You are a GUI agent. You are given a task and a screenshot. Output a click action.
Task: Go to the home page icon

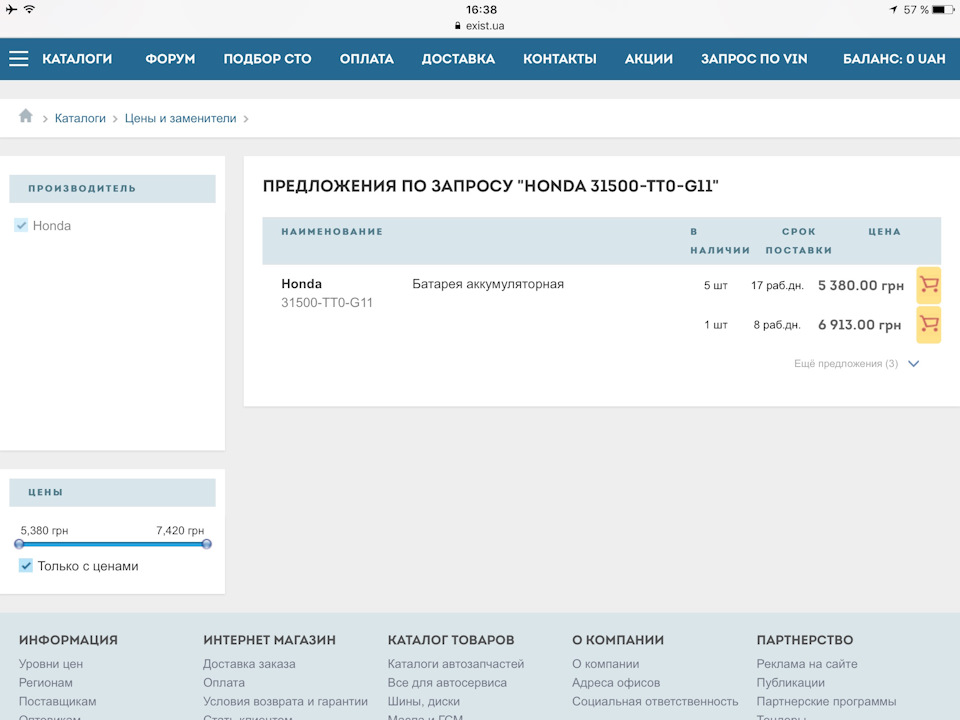pos(25,116)
